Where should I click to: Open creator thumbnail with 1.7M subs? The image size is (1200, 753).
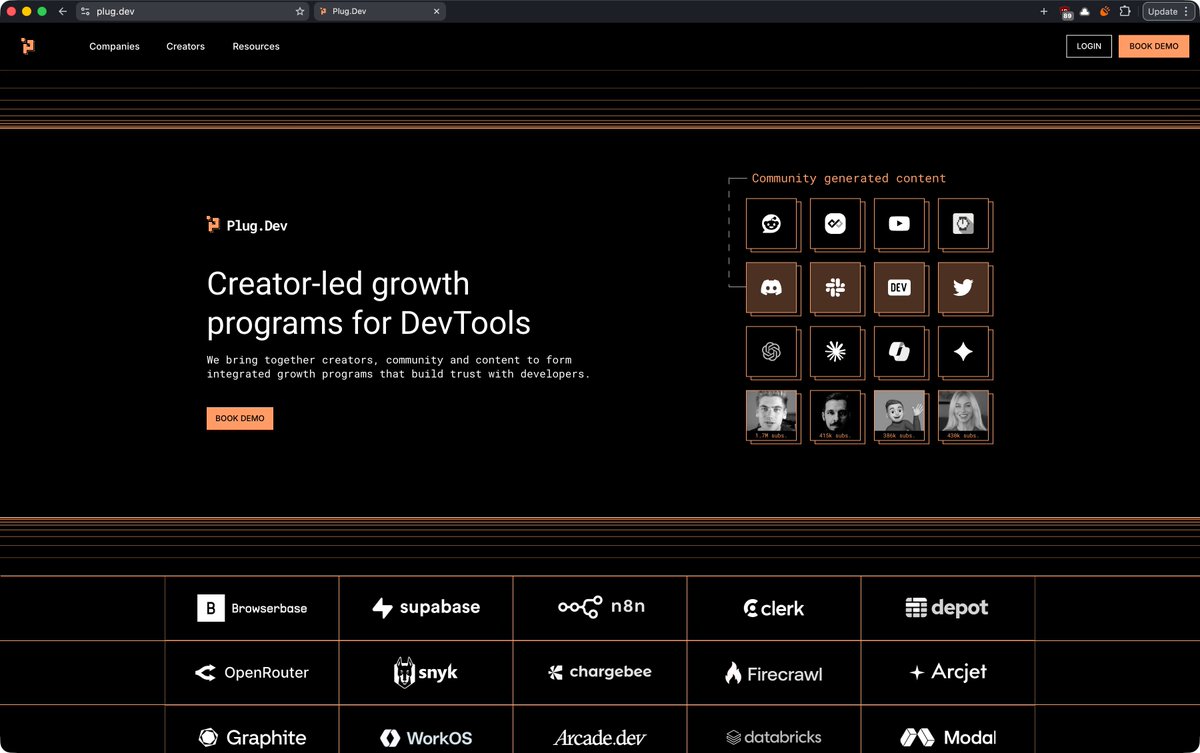point(771,415)
